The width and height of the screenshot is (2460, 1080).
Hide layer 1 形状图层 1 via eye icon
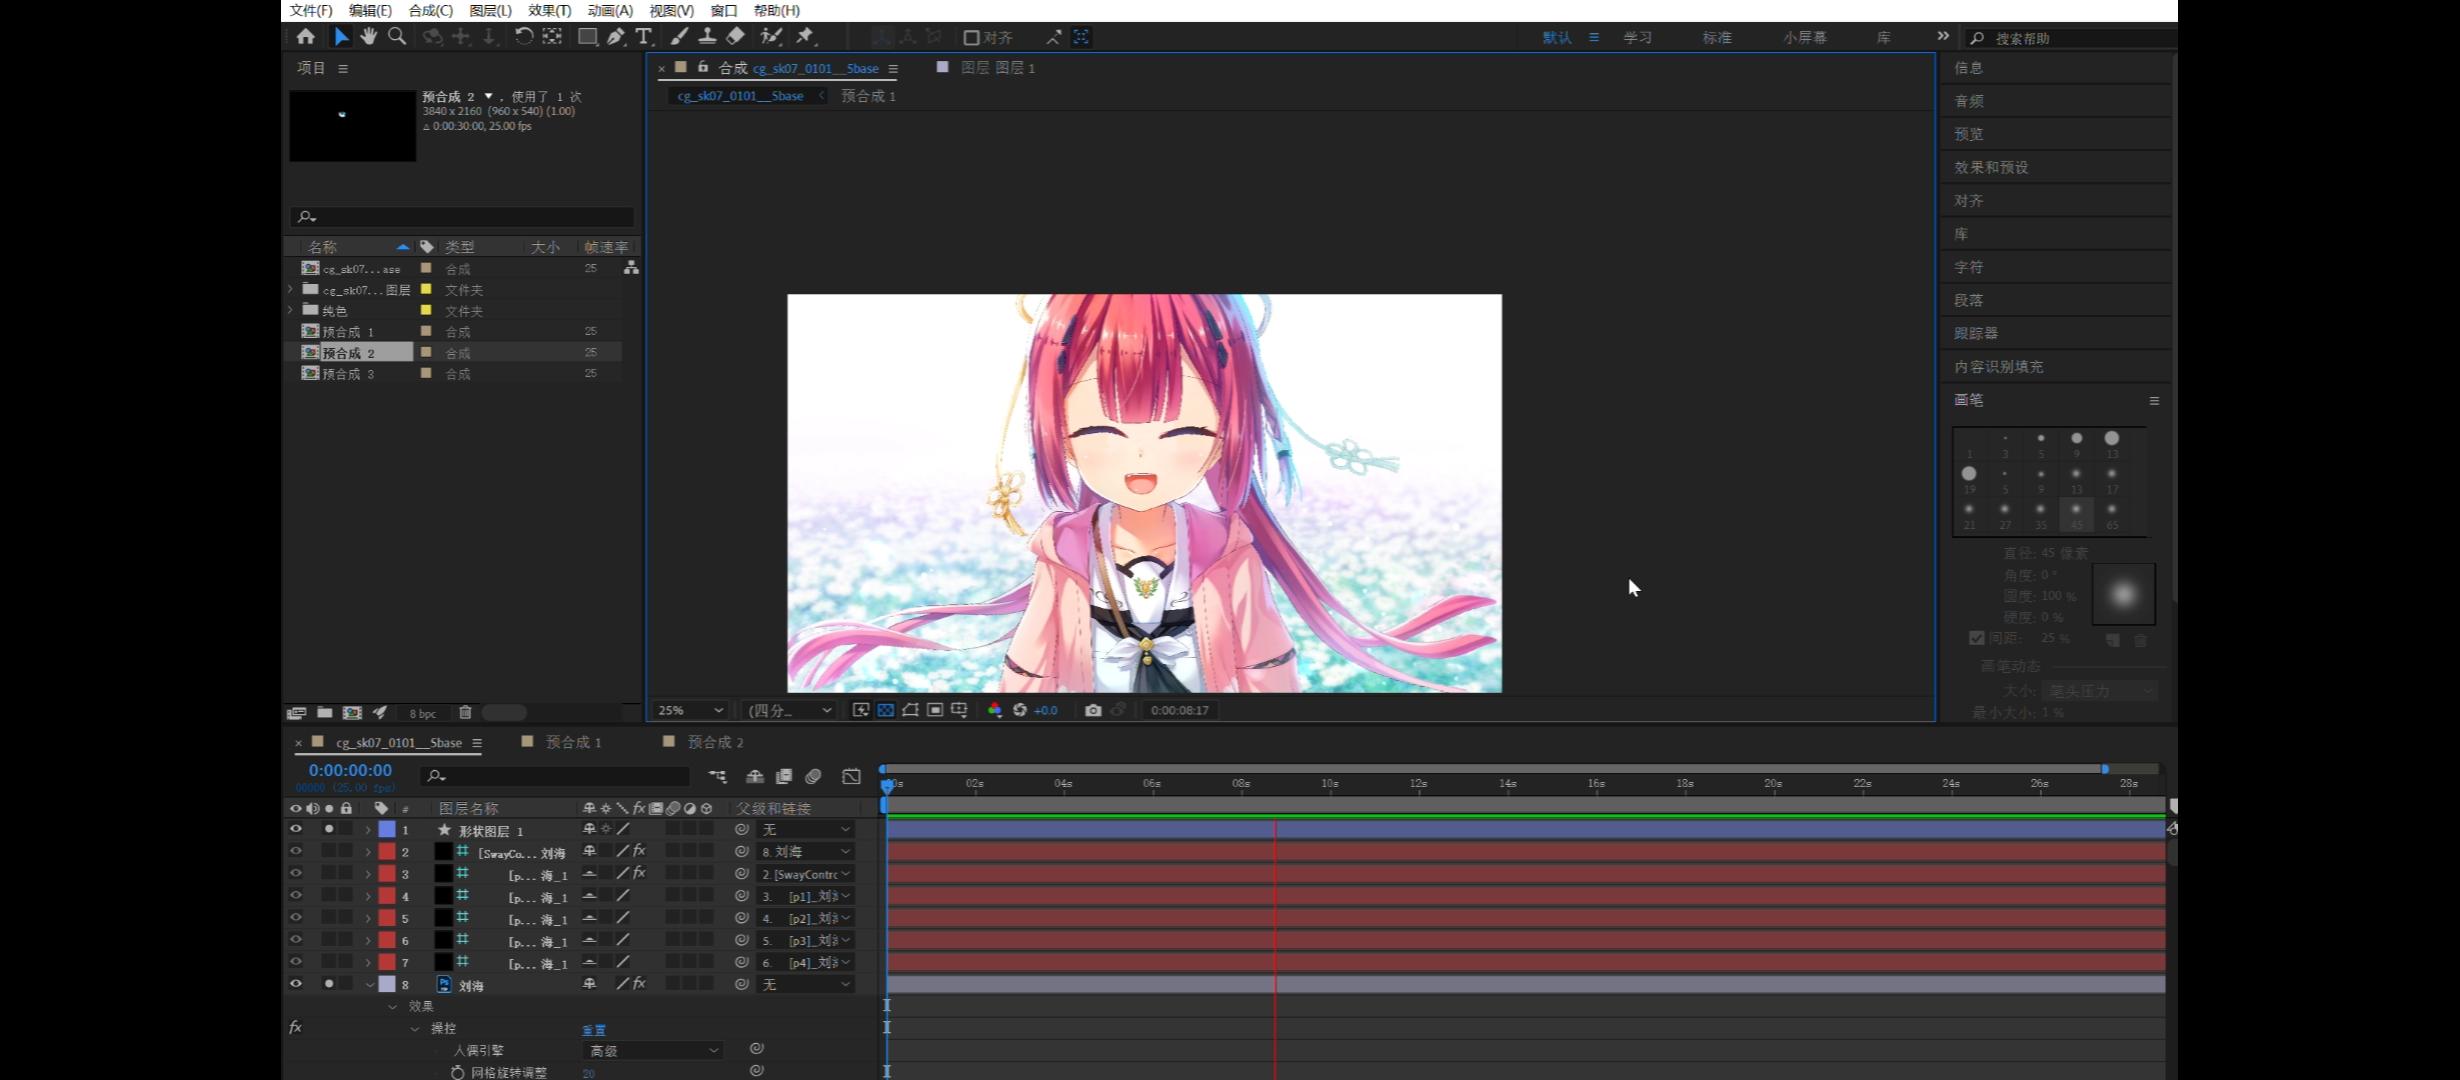click(x=295, y=829)
